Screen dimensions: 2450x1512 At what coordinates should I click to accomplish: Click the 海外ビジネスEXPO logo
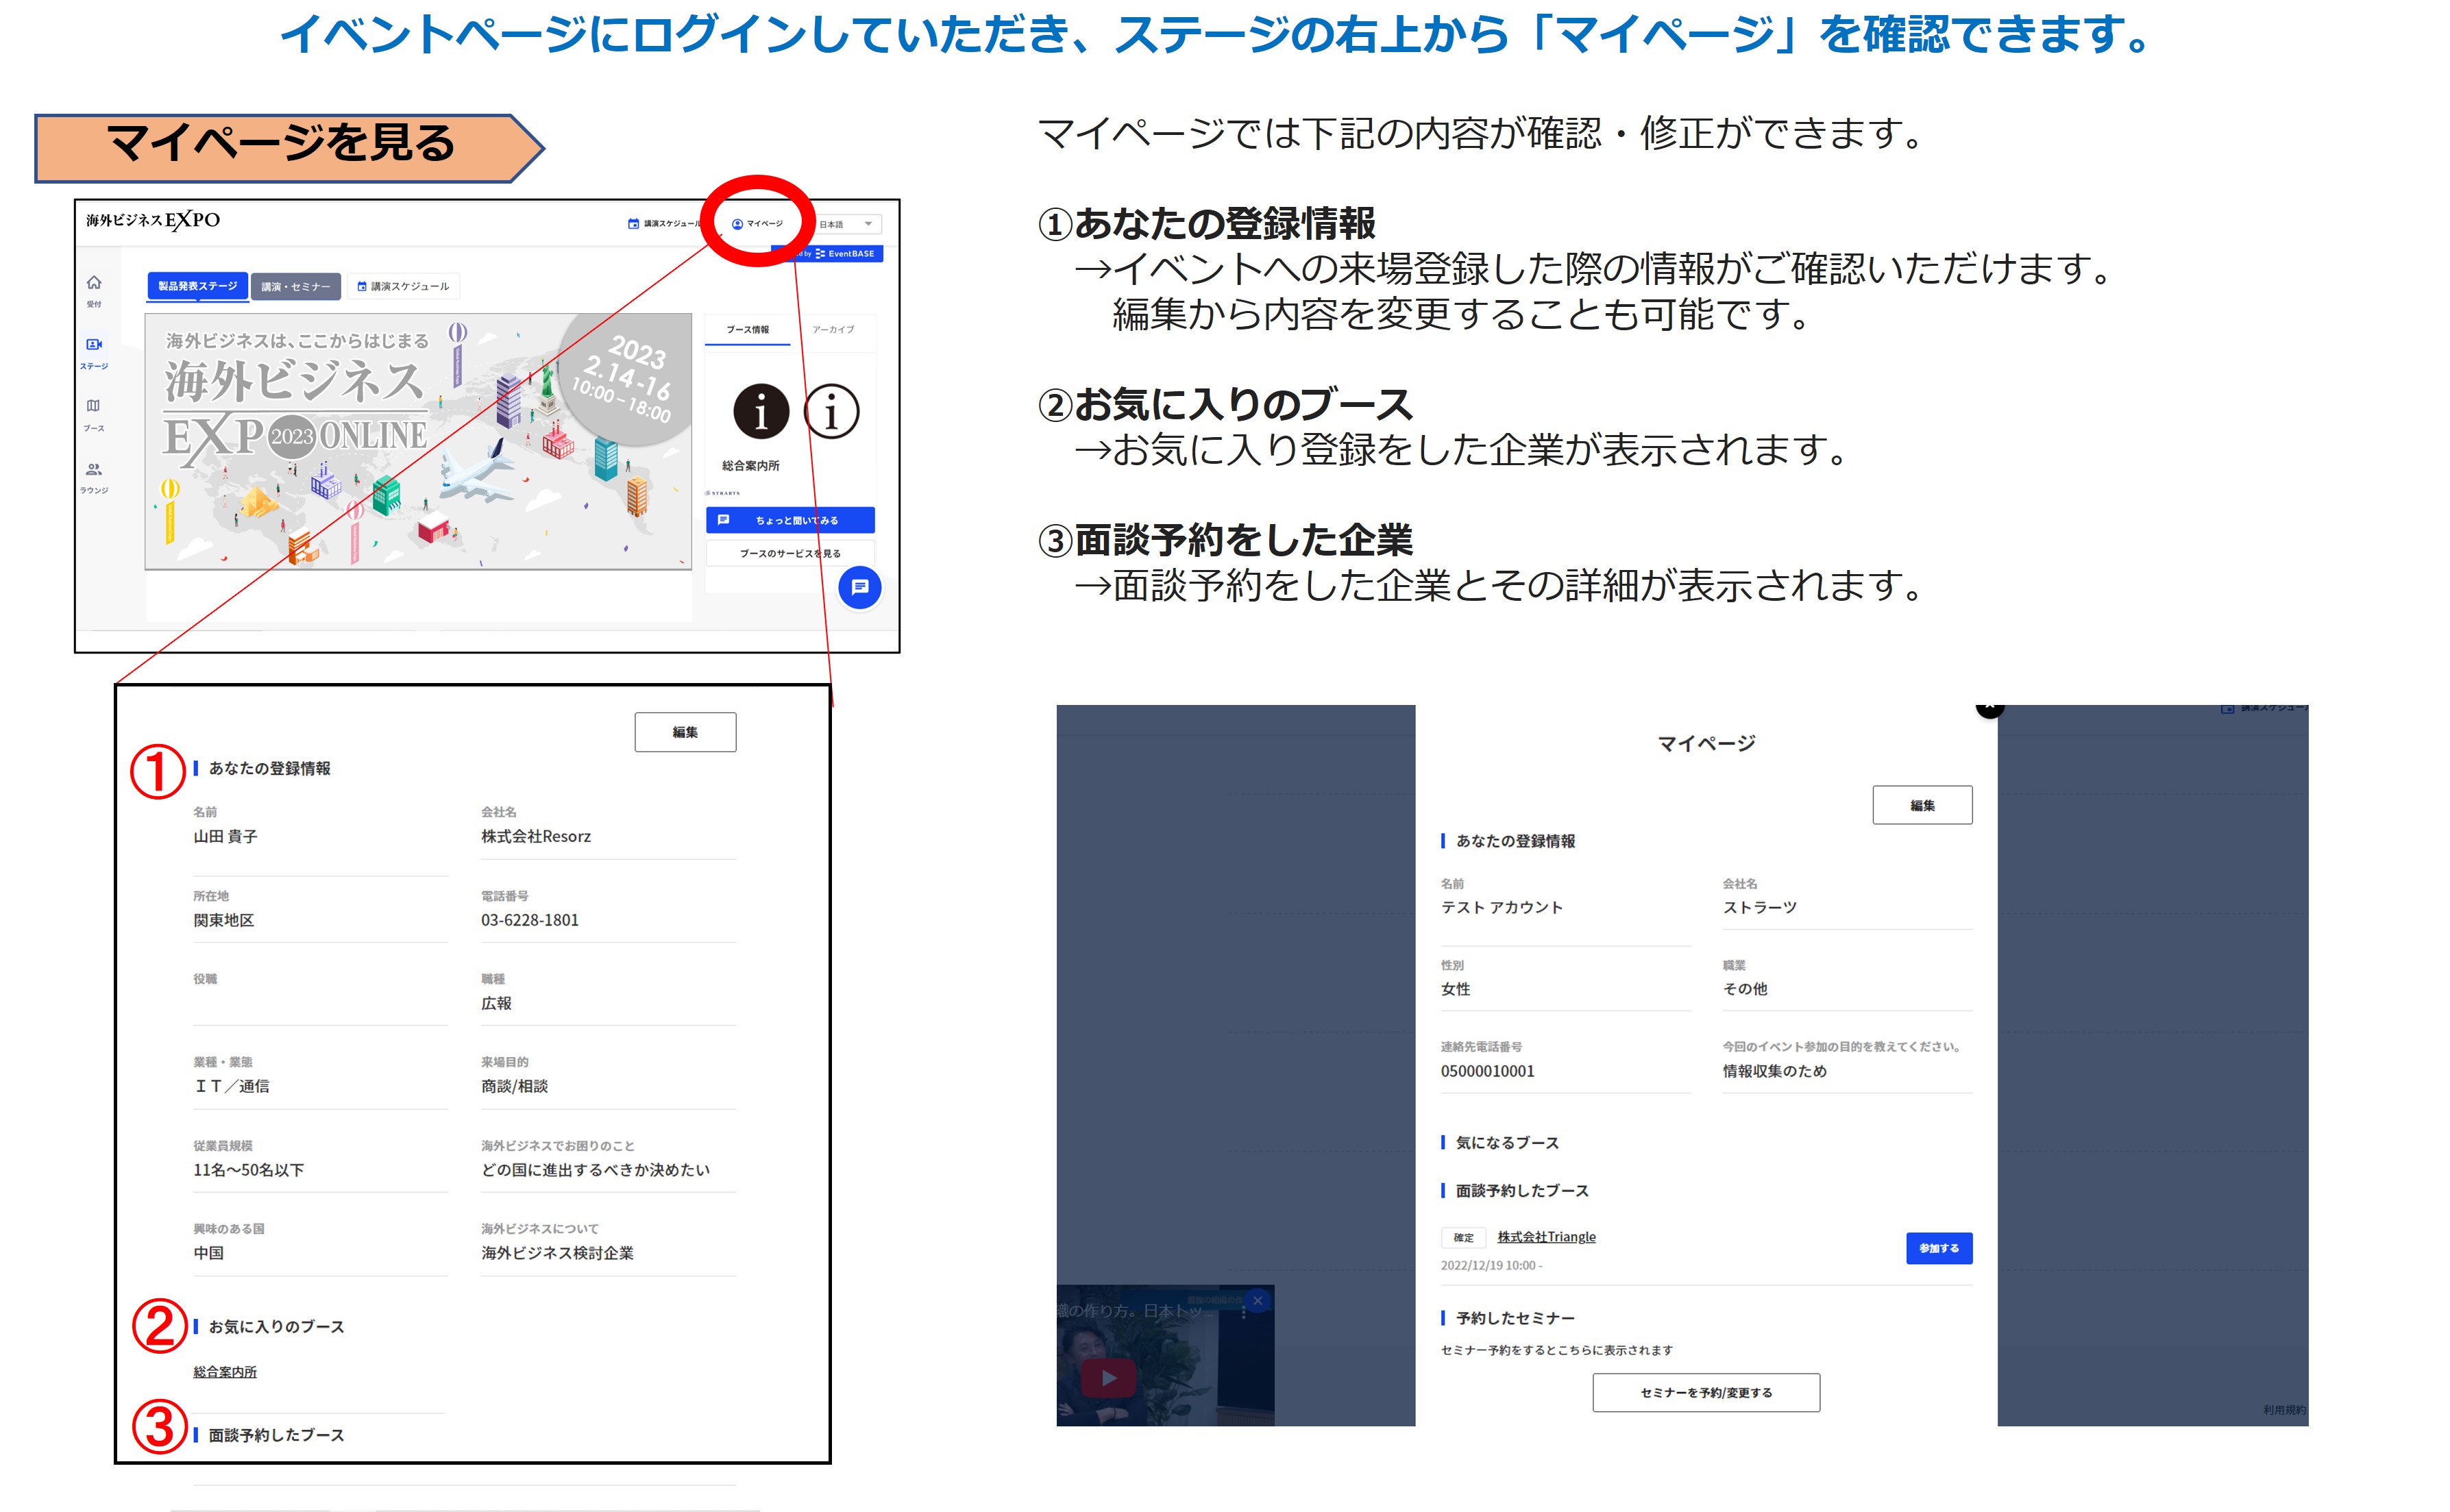click(x=153, y=220)
